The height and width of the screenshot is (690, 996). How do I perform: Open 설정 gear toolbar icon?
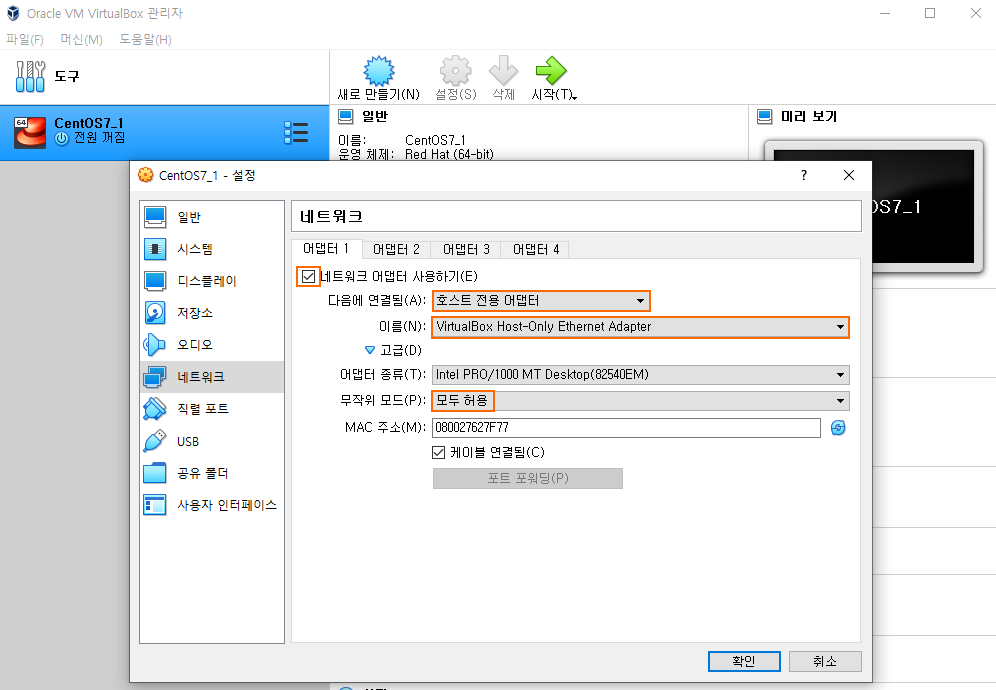tap(455, 71)
